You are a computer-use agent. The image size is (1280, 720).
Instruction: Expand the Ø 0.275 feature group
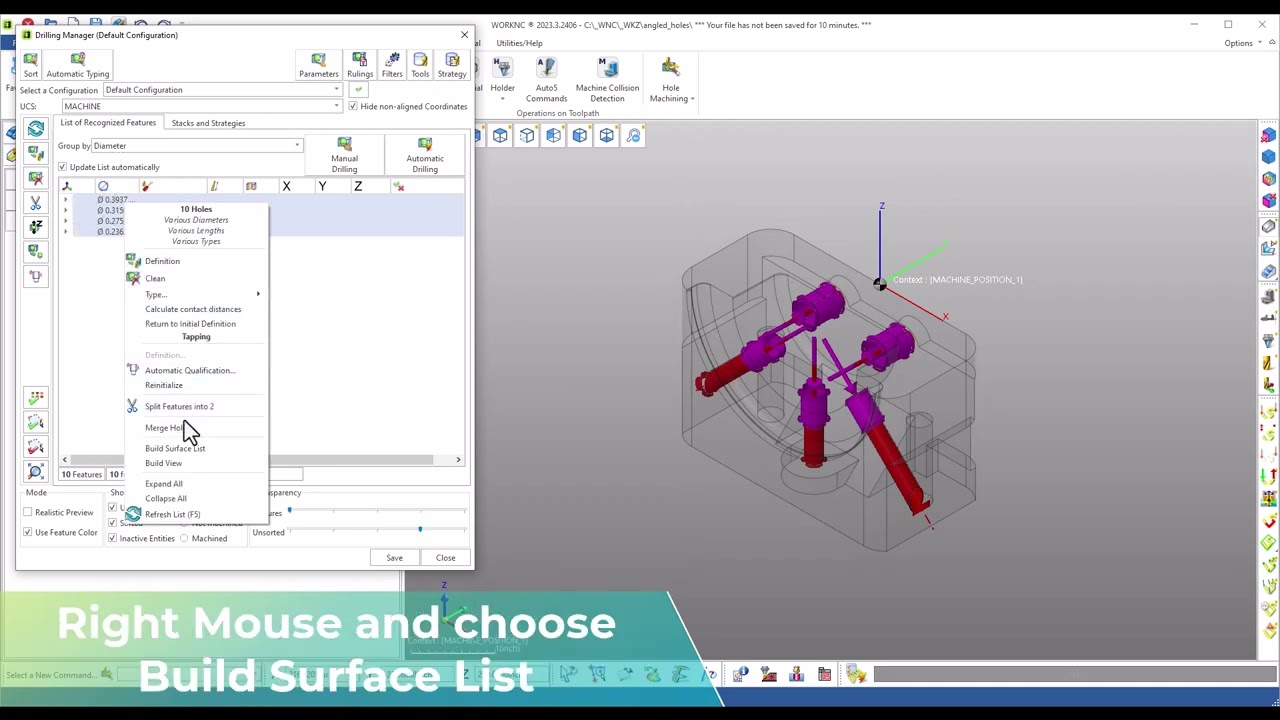tap(66, 221)
